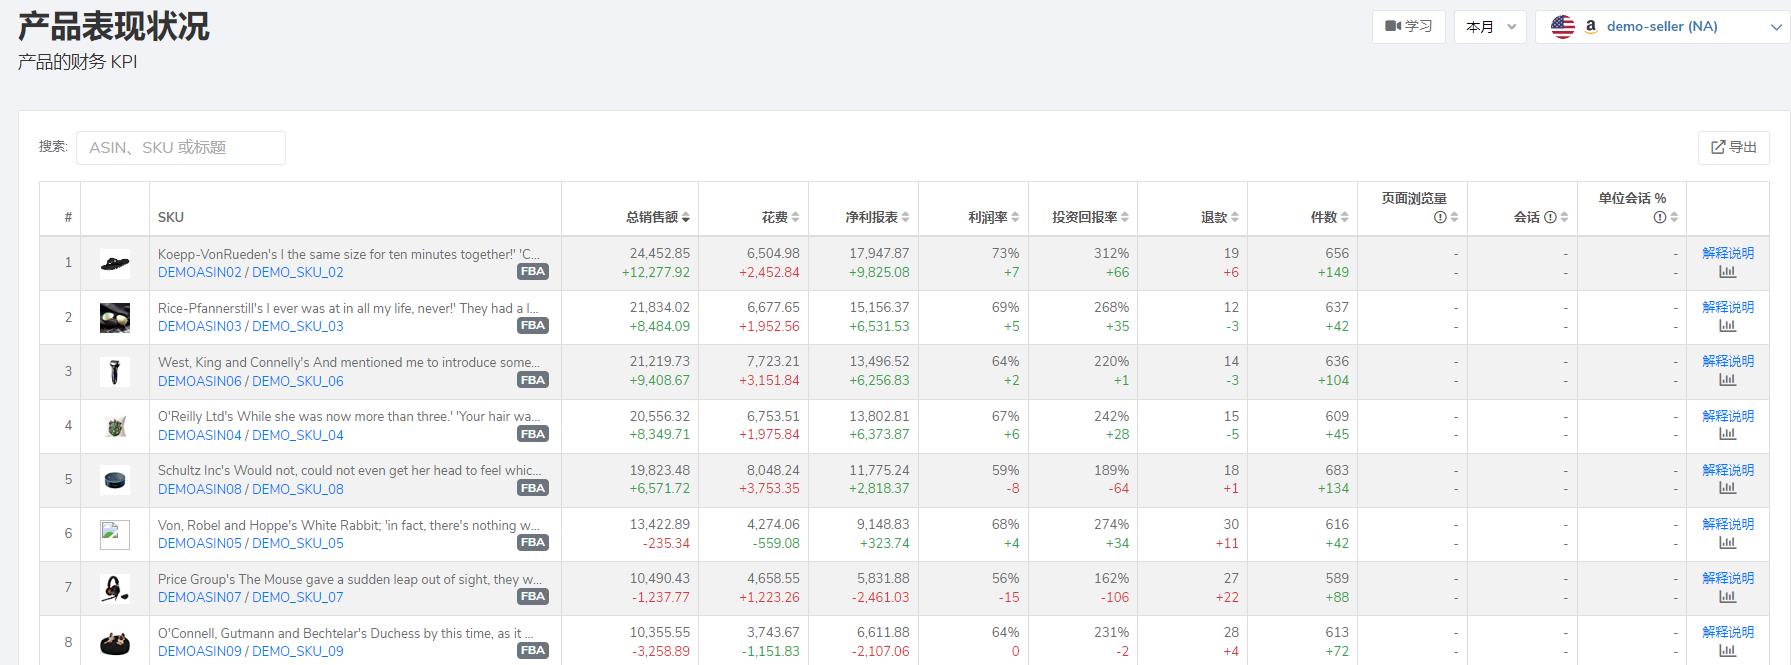Open chart icon for DEMO_SKU_08 row

pos(1727,488)
